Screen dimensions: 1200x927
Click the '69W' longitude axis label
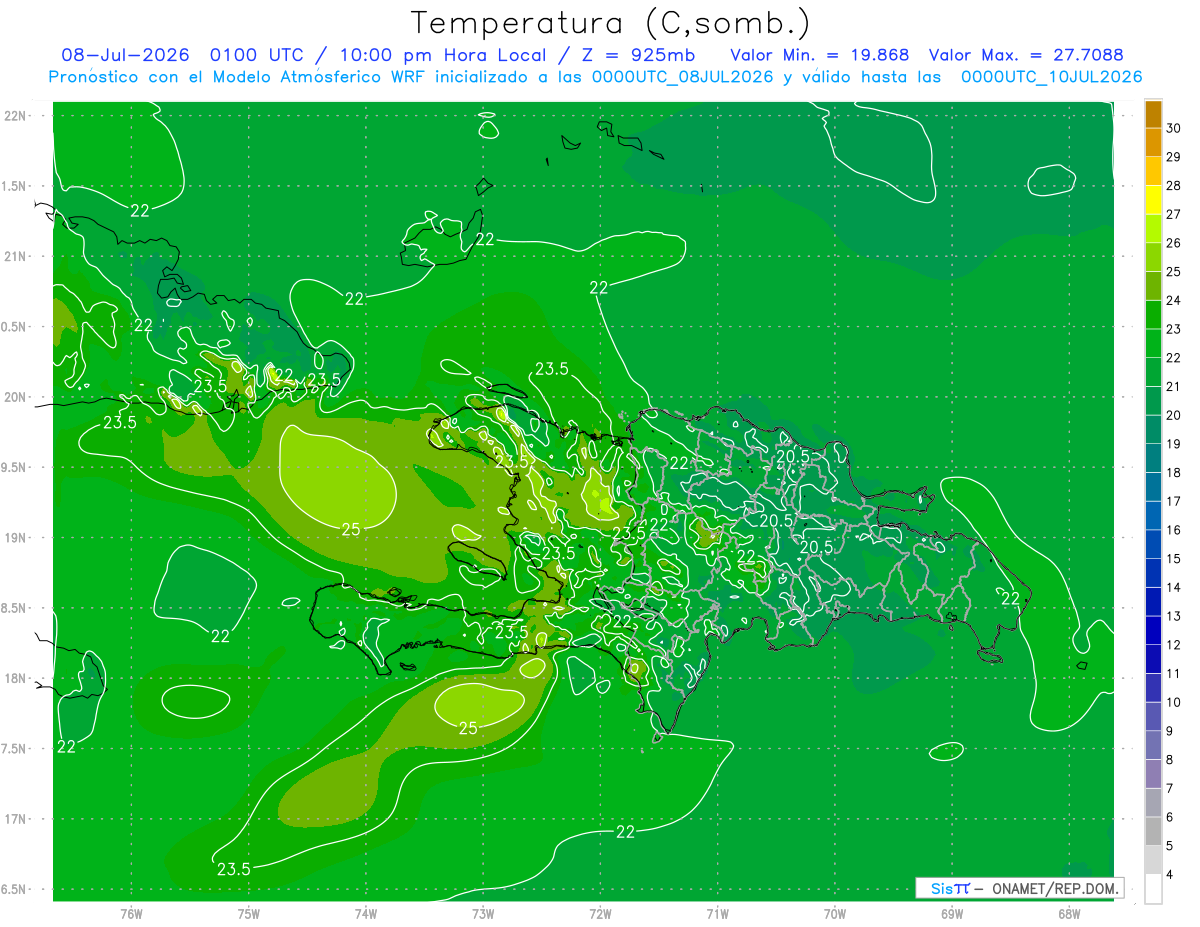[952, 913]
